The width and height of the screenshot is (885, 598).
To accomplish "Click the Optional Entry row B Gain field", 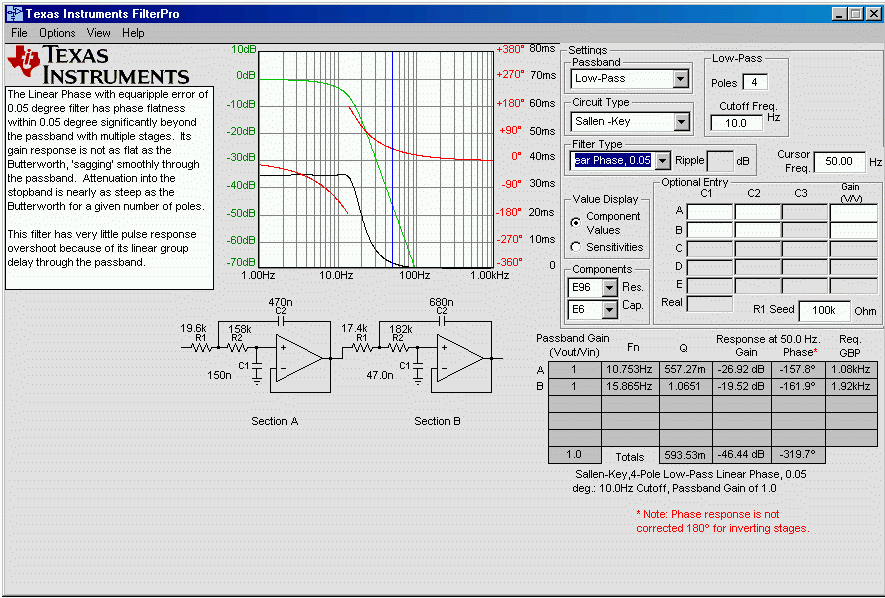I will pyautogui.click(x=853, y=230).
